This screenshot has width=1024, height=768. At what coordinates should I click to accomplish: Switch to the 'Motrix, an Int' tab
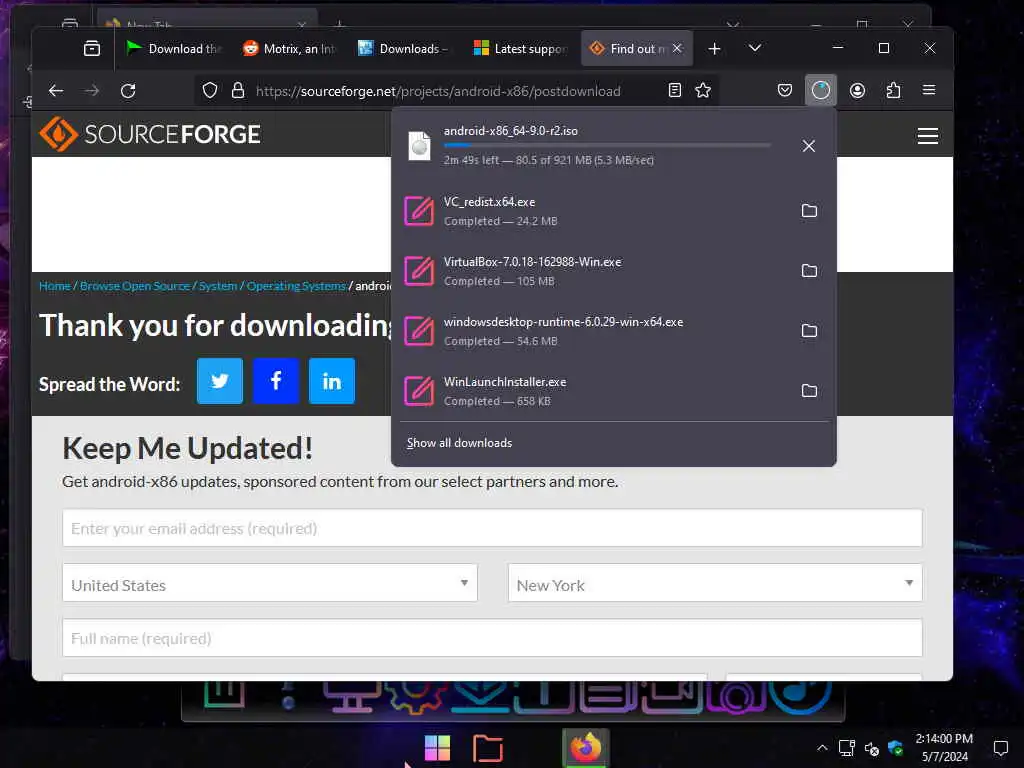pos(289,48)
